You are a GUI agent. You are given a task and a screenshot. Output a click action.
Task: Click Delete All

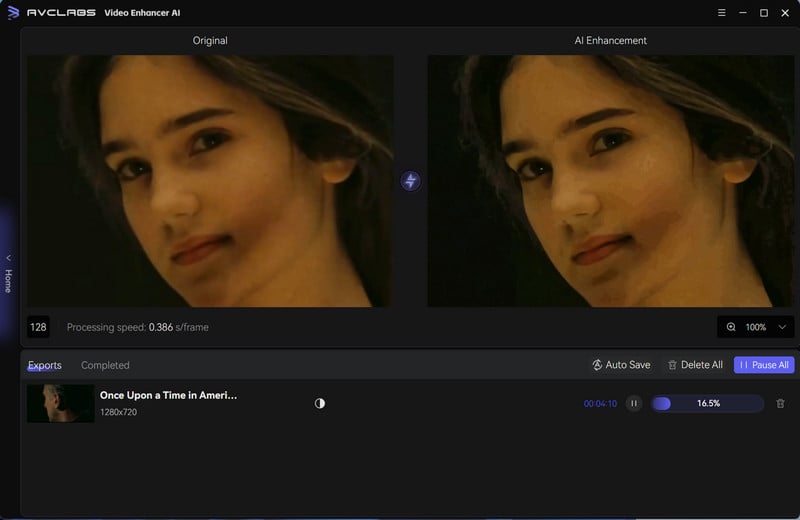(695, 365)
